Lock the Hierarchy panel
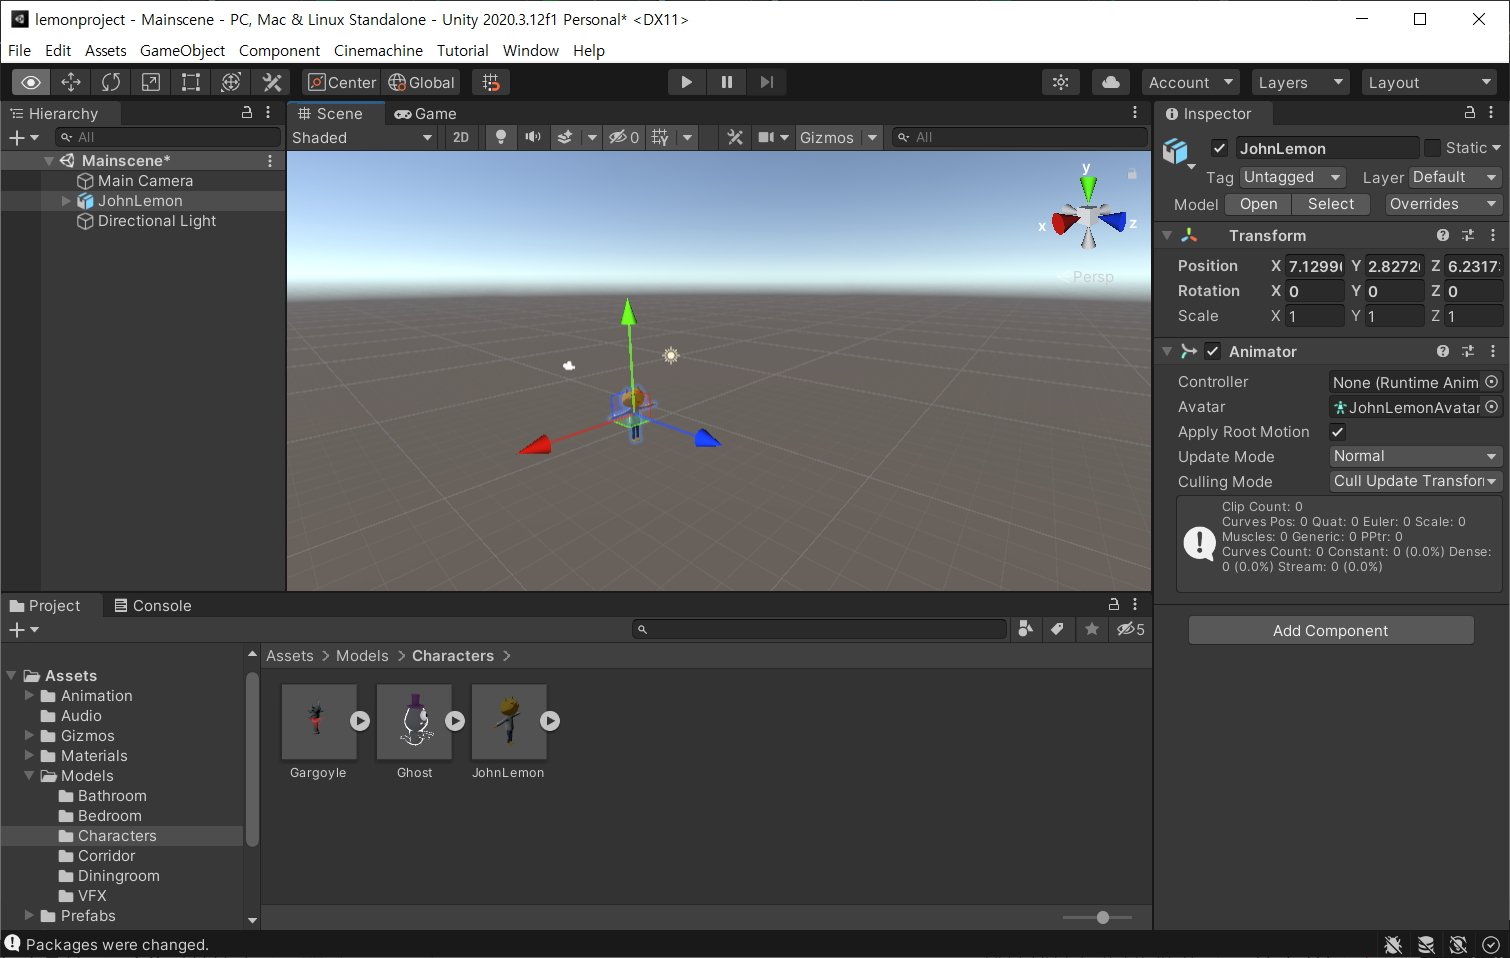This screenshot has height=958, width=1510. pyautogui.click(x=247, y=113)
